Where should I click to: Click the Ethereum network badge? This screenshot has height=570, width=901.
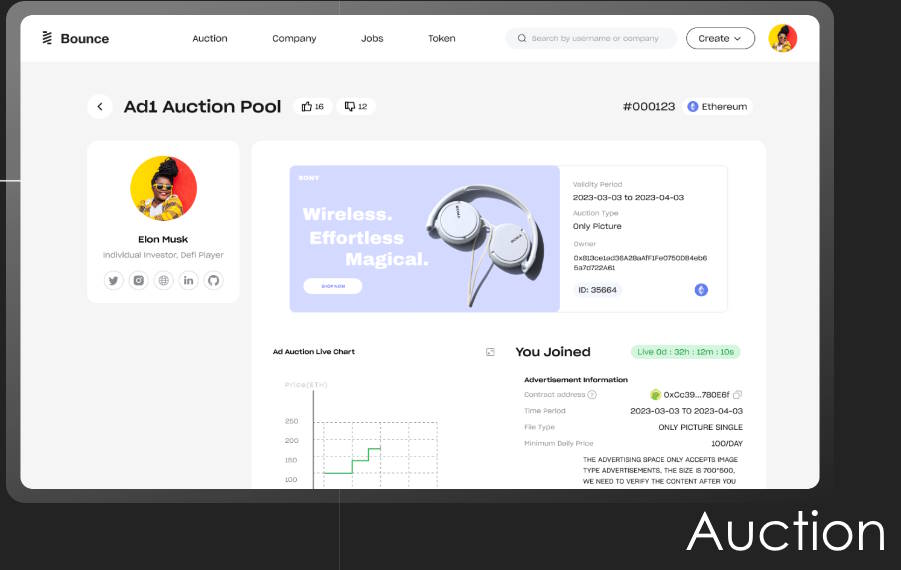tap(717, 106)
